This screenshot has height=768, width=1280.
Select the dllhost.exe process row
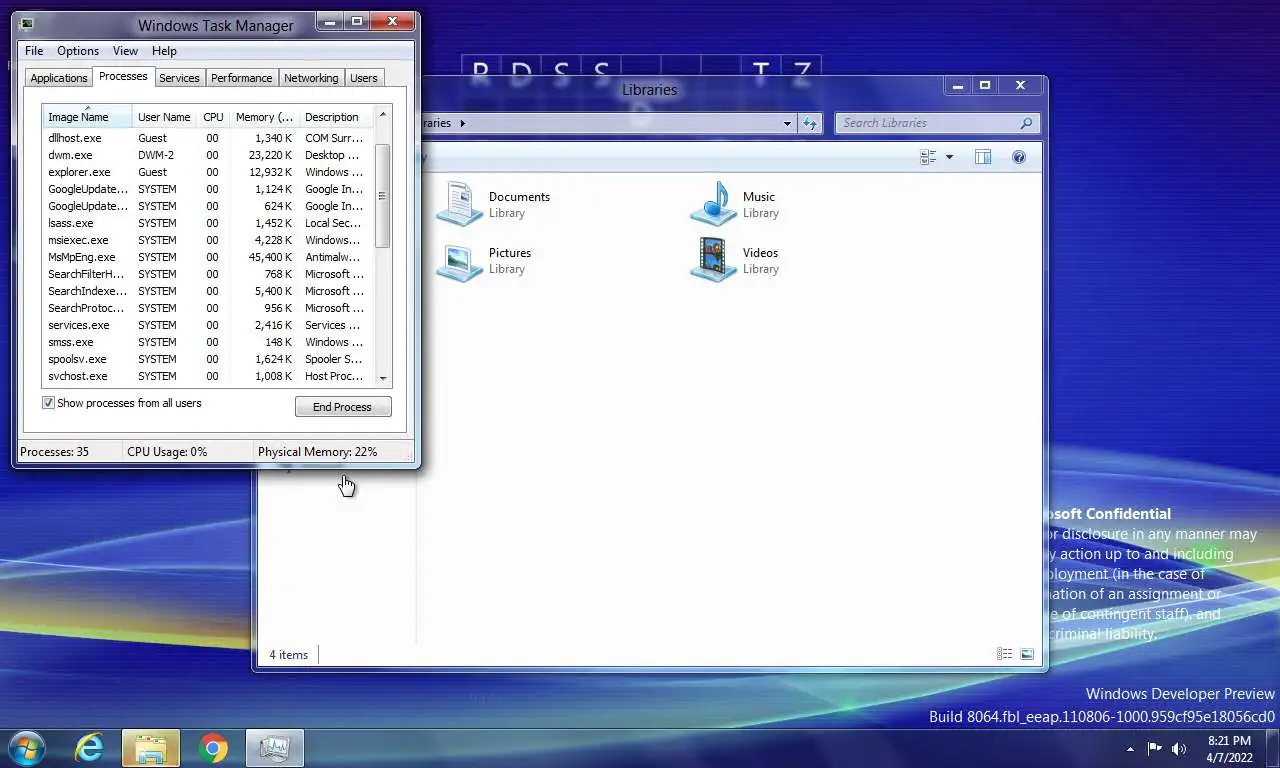(208, 138)
